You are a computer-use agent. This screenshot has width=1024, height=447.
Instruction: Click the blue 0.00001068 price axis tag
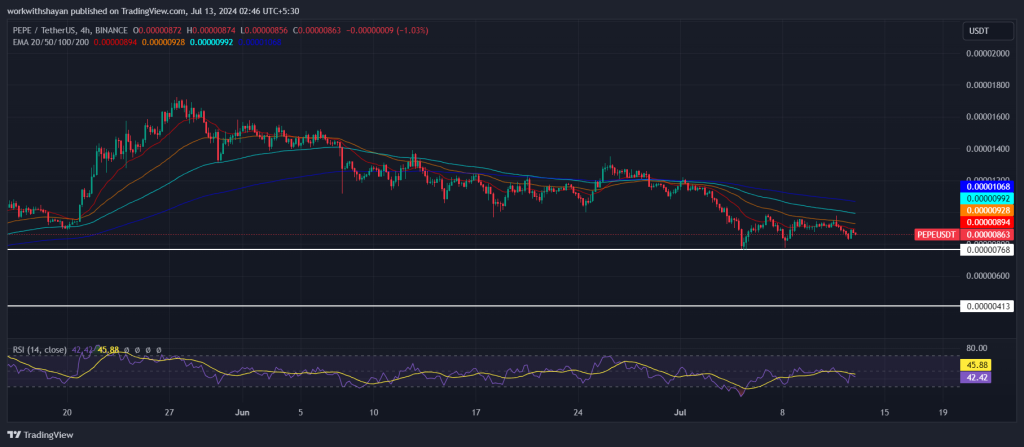click(986, 187)
